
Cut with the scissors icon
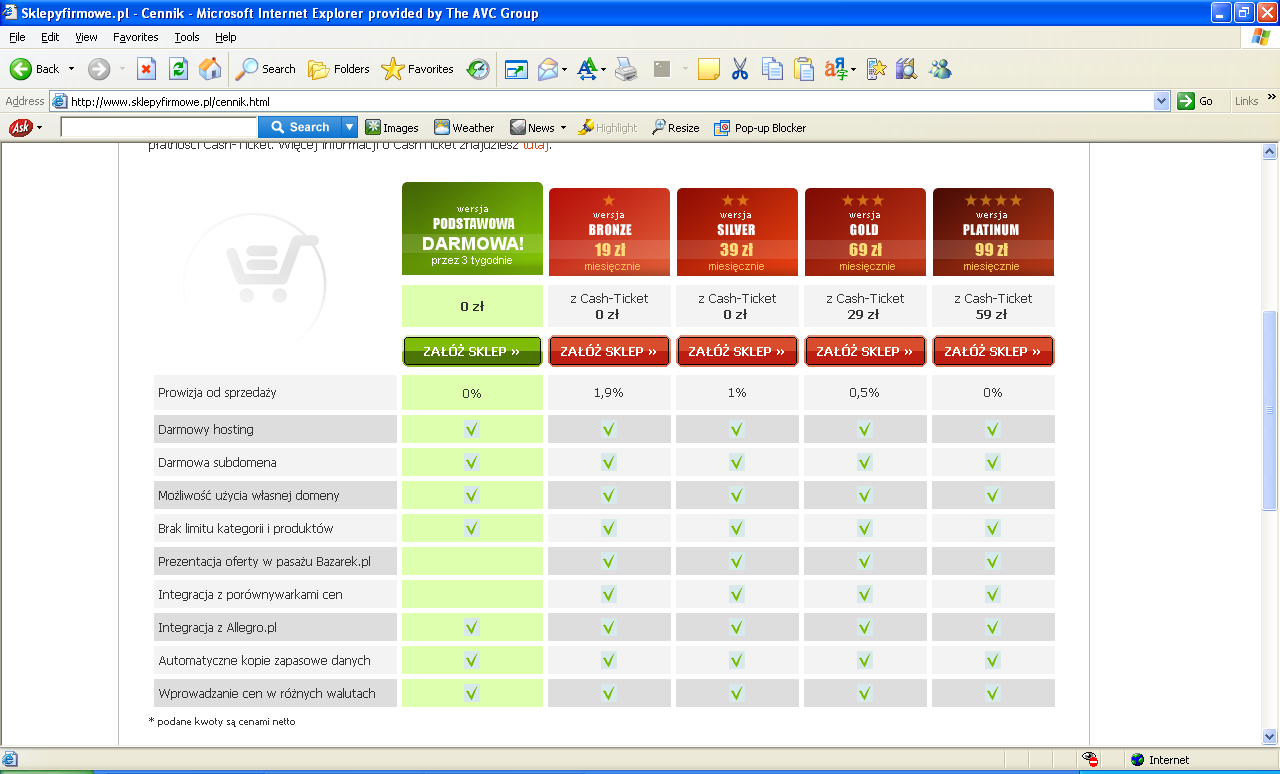pyautogui.click(x=740, y=69)
